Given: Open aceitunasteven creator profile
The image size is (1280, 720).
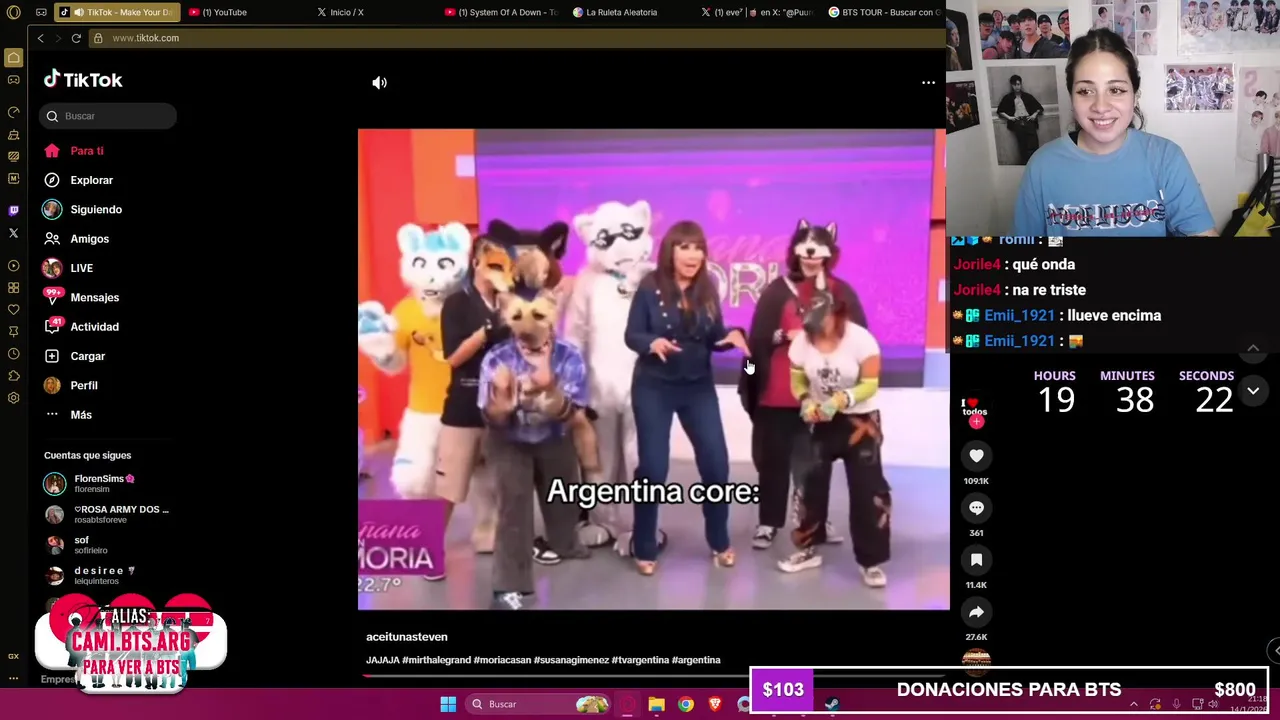Looking at the screenshot, I should 406,637.
